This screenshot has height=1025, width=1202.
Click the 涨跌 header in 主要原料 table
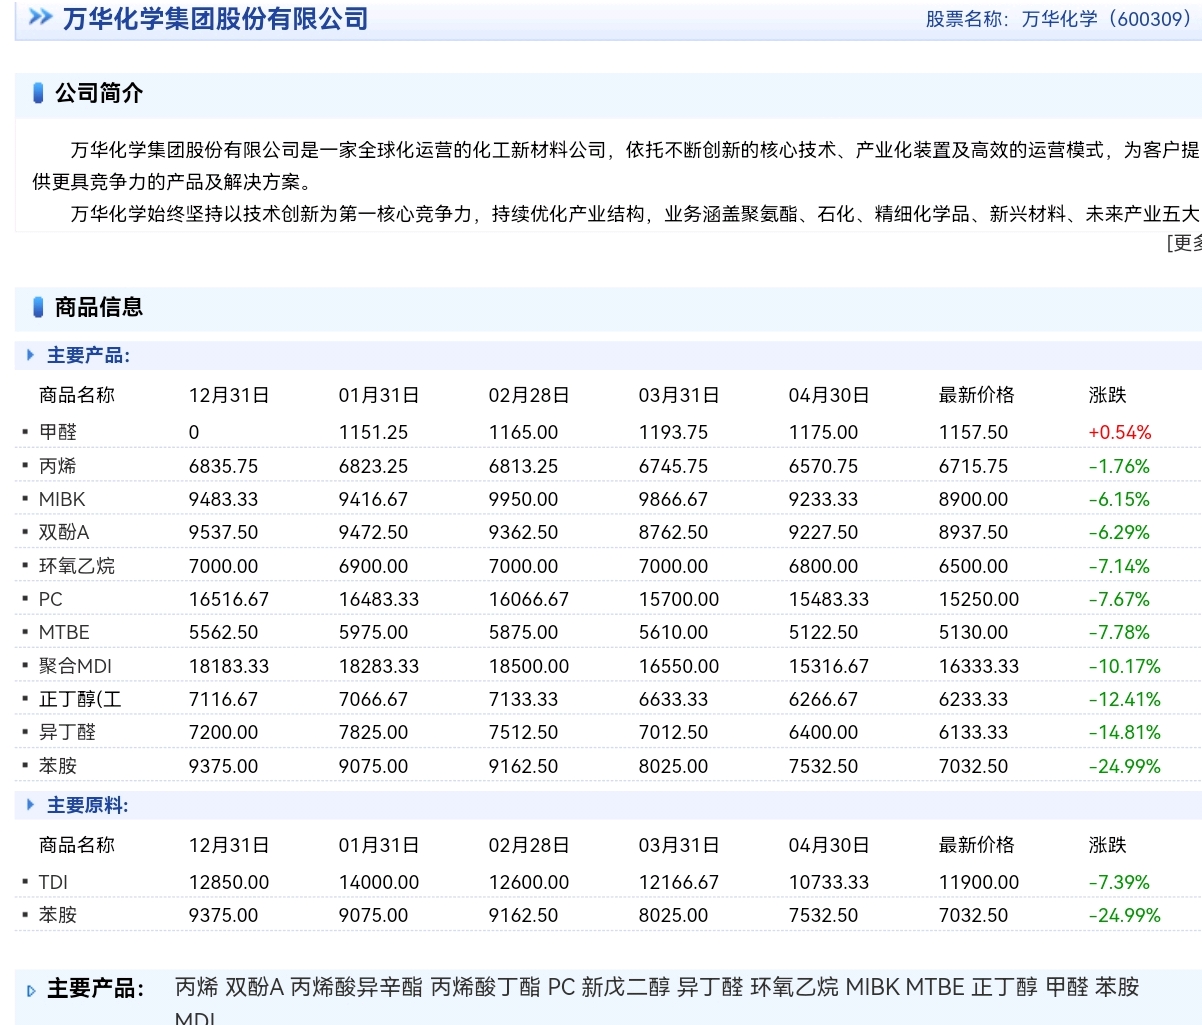point(1108,845)
